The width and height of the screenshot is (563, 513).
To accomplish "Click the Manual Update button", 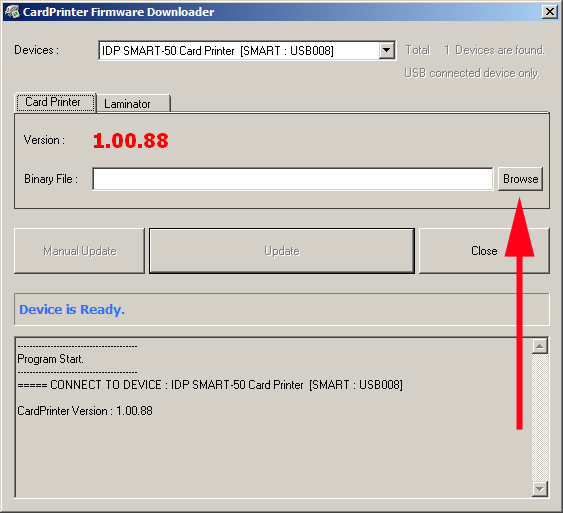I will [x=79, y=251].
